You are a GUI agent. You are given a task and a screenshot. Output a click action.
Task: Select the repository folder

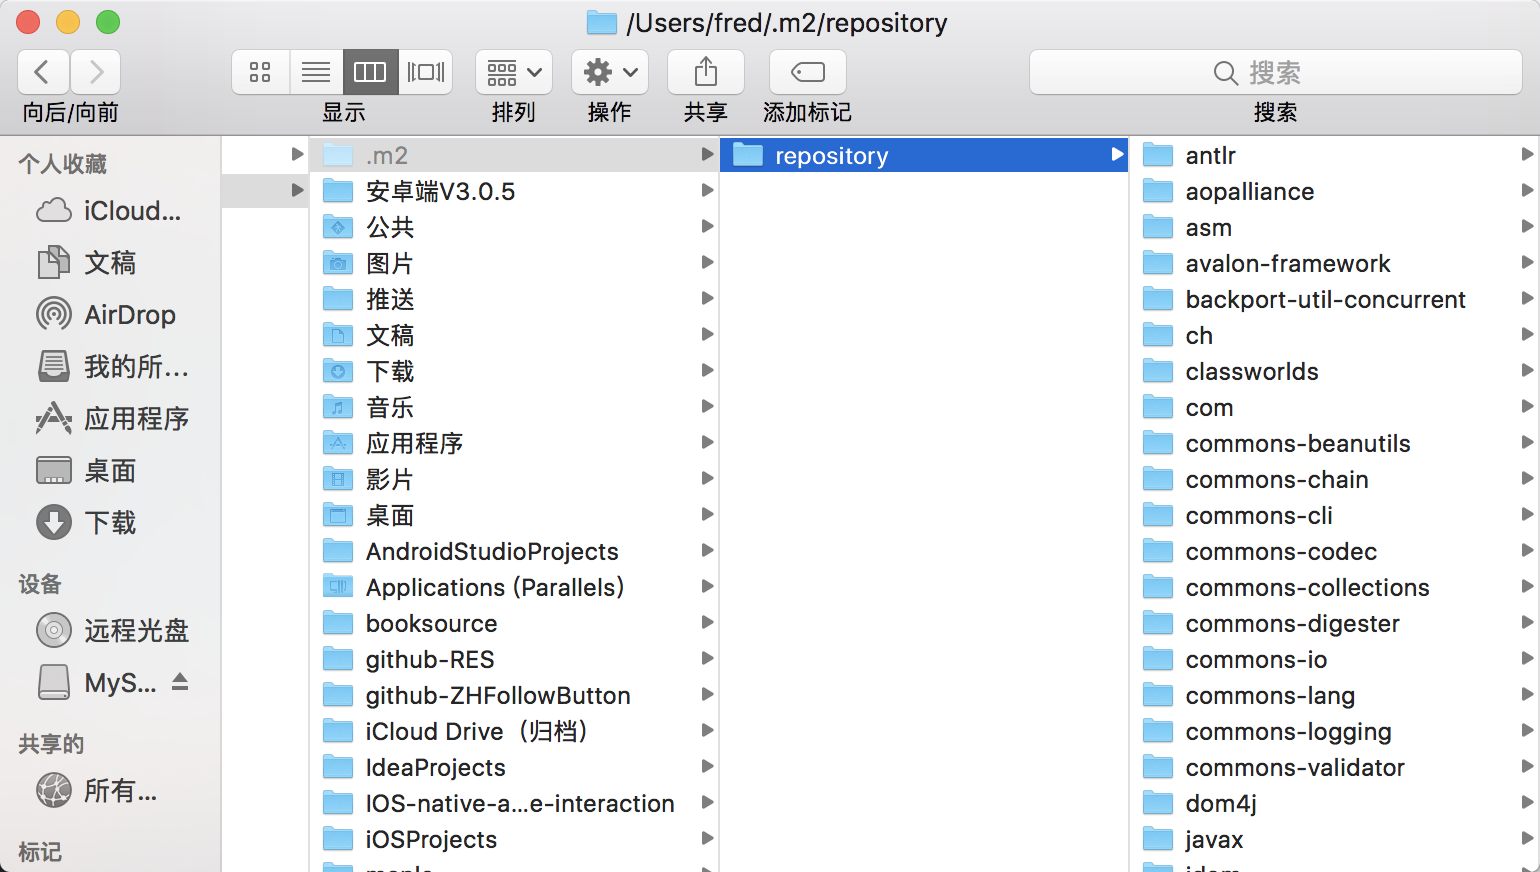(x=924, y=155)
